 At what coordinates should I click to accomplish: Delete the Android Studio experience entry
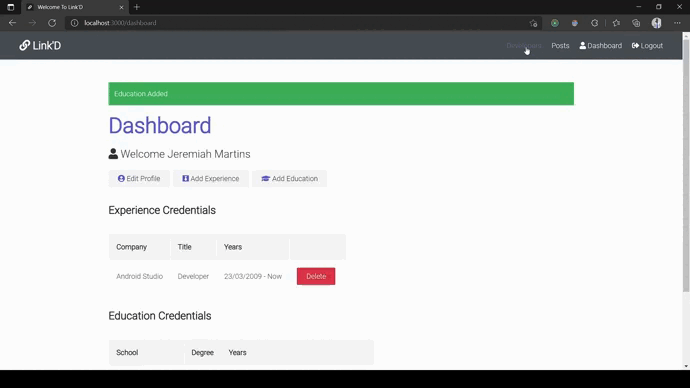click(x=316, y=276)
